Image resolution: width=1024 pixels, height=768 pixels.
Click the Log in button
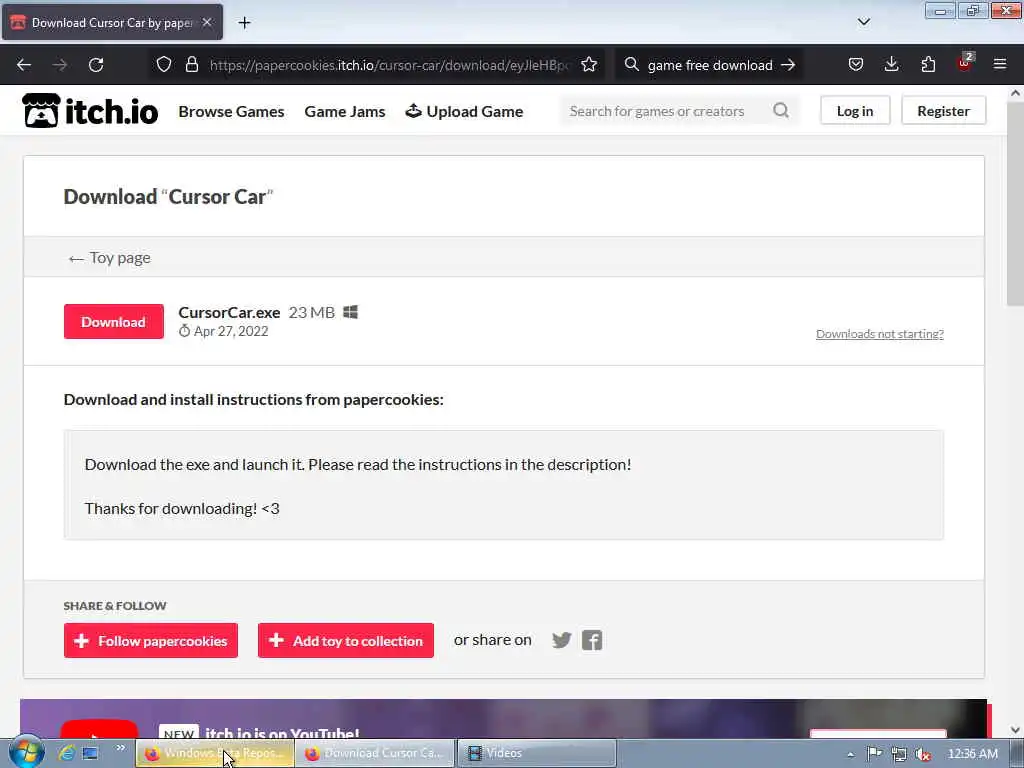[x=855, y=111]
